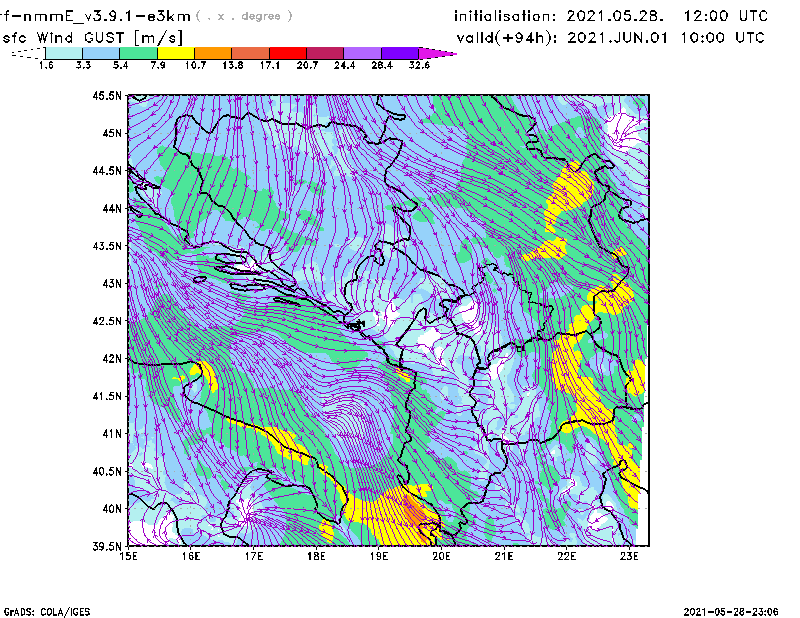Viewport: 800px width, 618px height.
Task: Click the '15E' longitude label
Action: click(x=128, y=556)
